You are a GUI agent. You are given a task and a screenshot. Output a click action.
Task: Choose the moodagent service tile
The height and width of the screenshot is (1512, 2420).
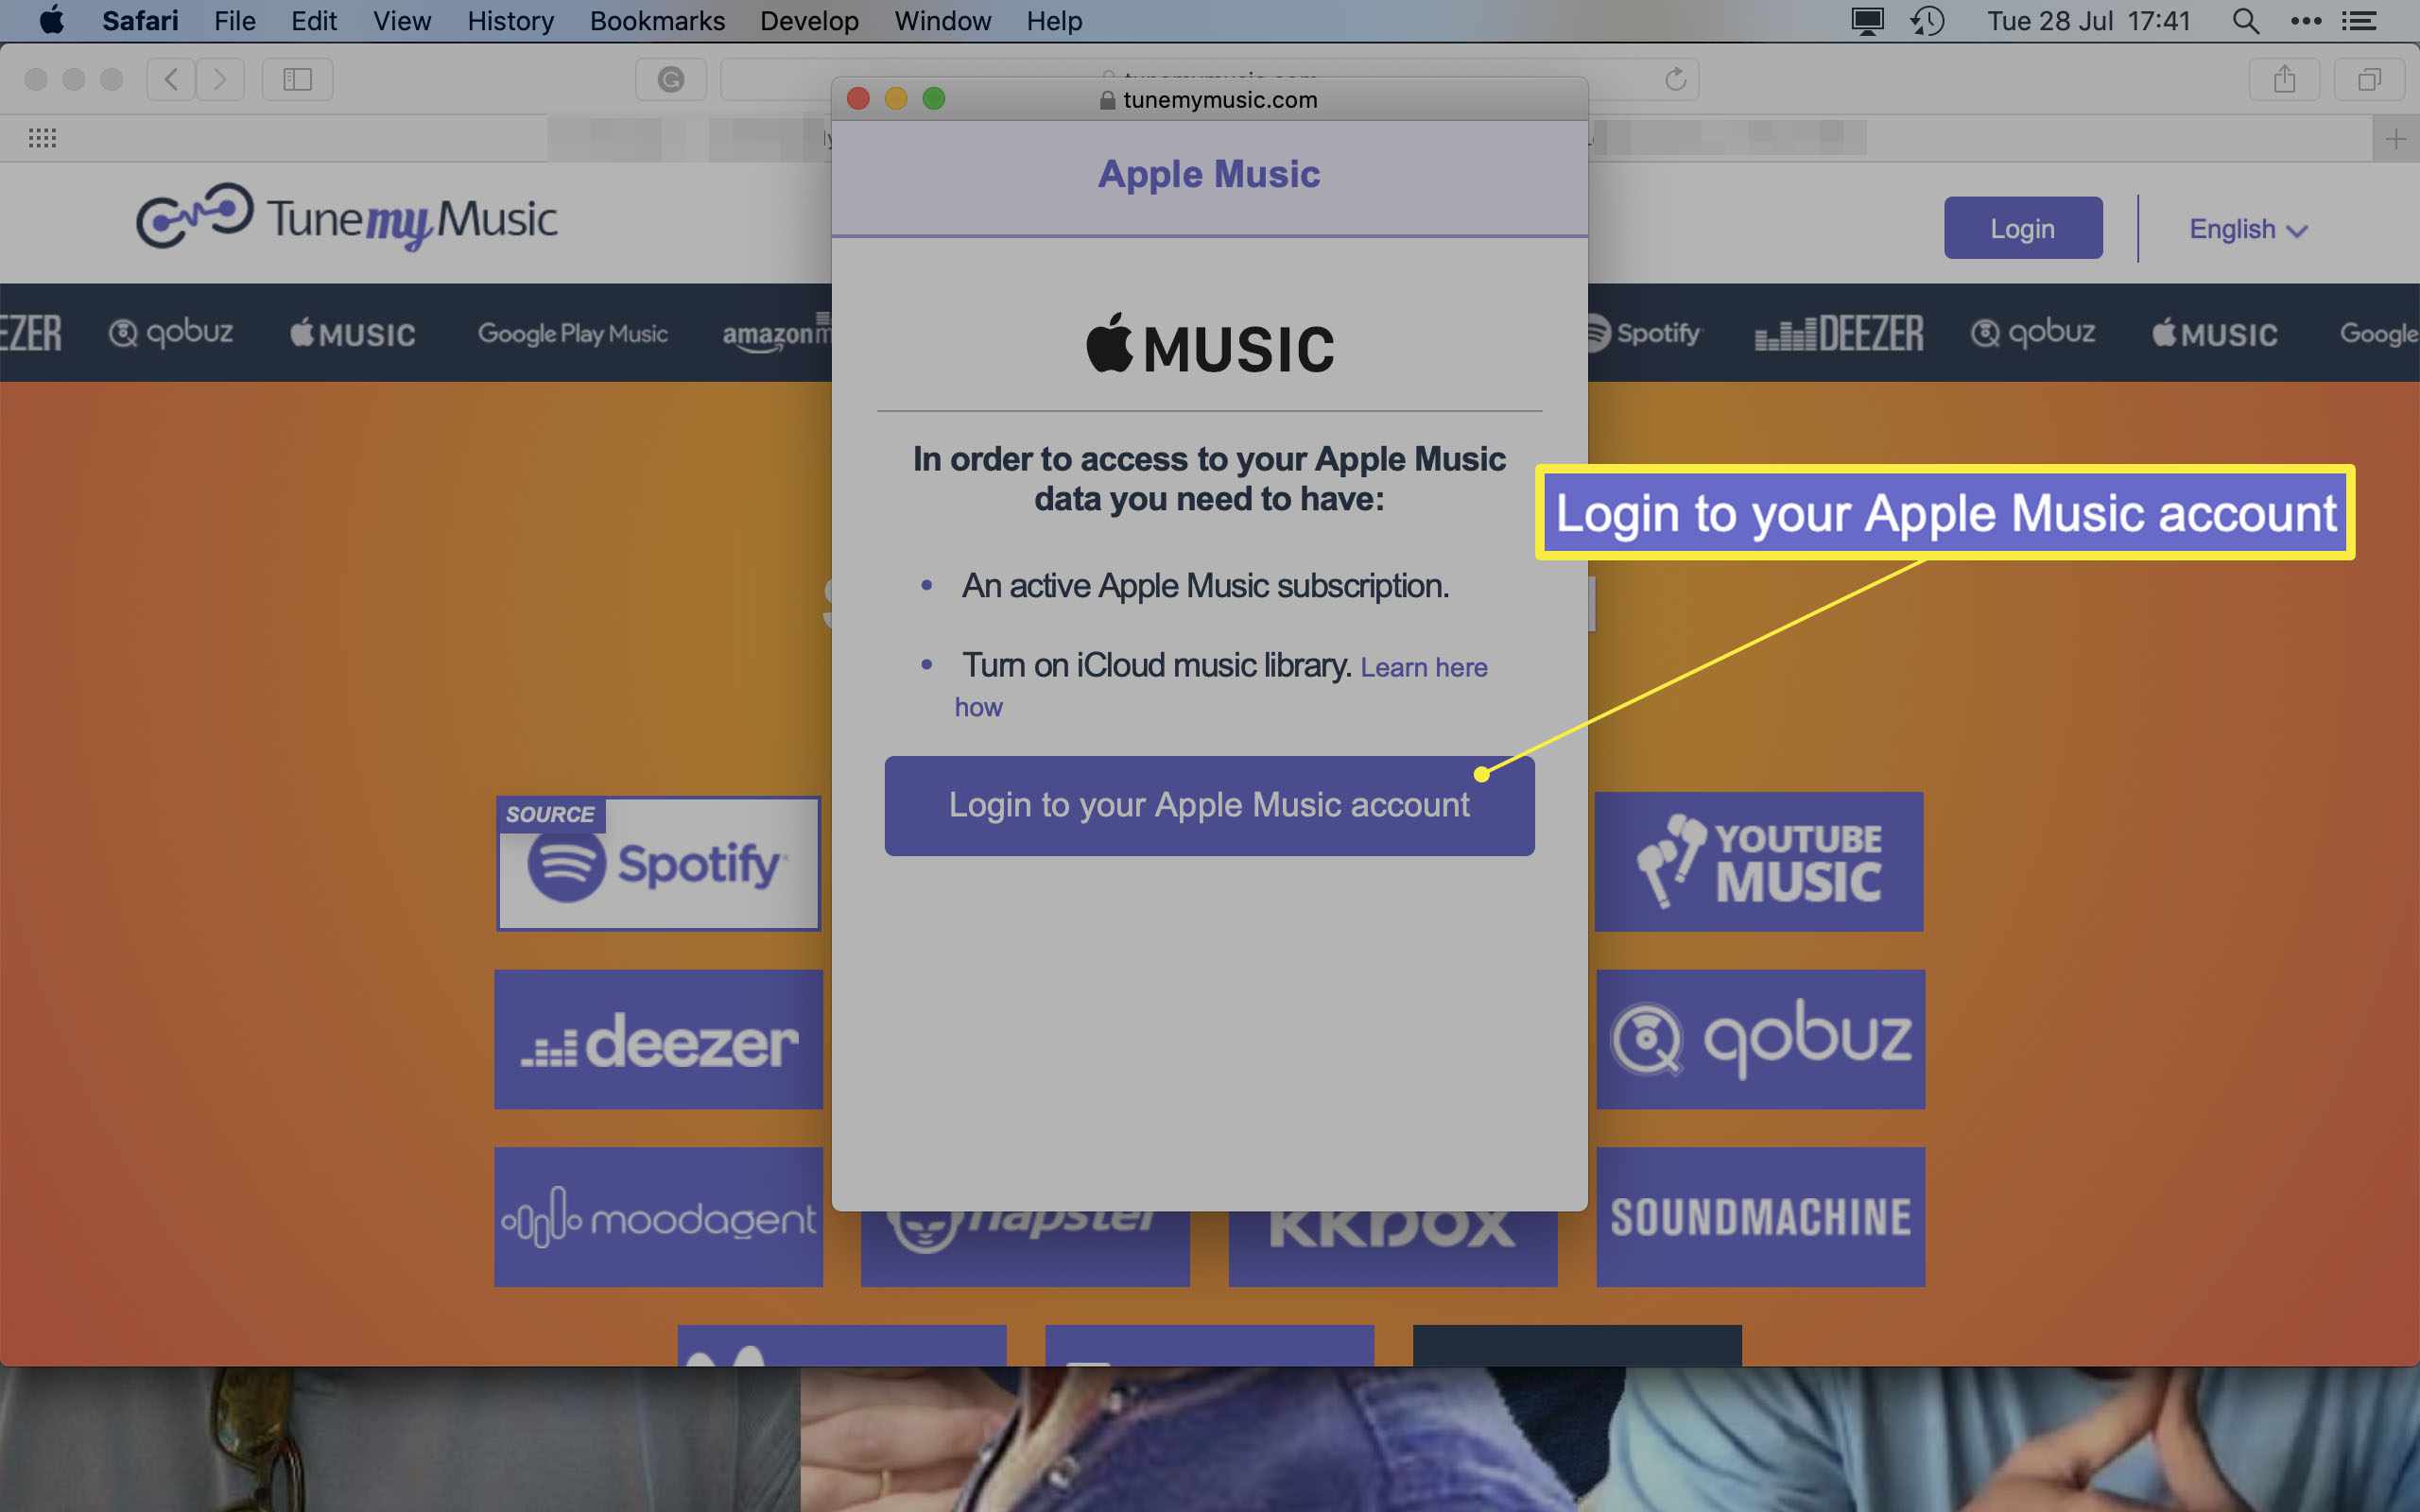(658, 1217)
